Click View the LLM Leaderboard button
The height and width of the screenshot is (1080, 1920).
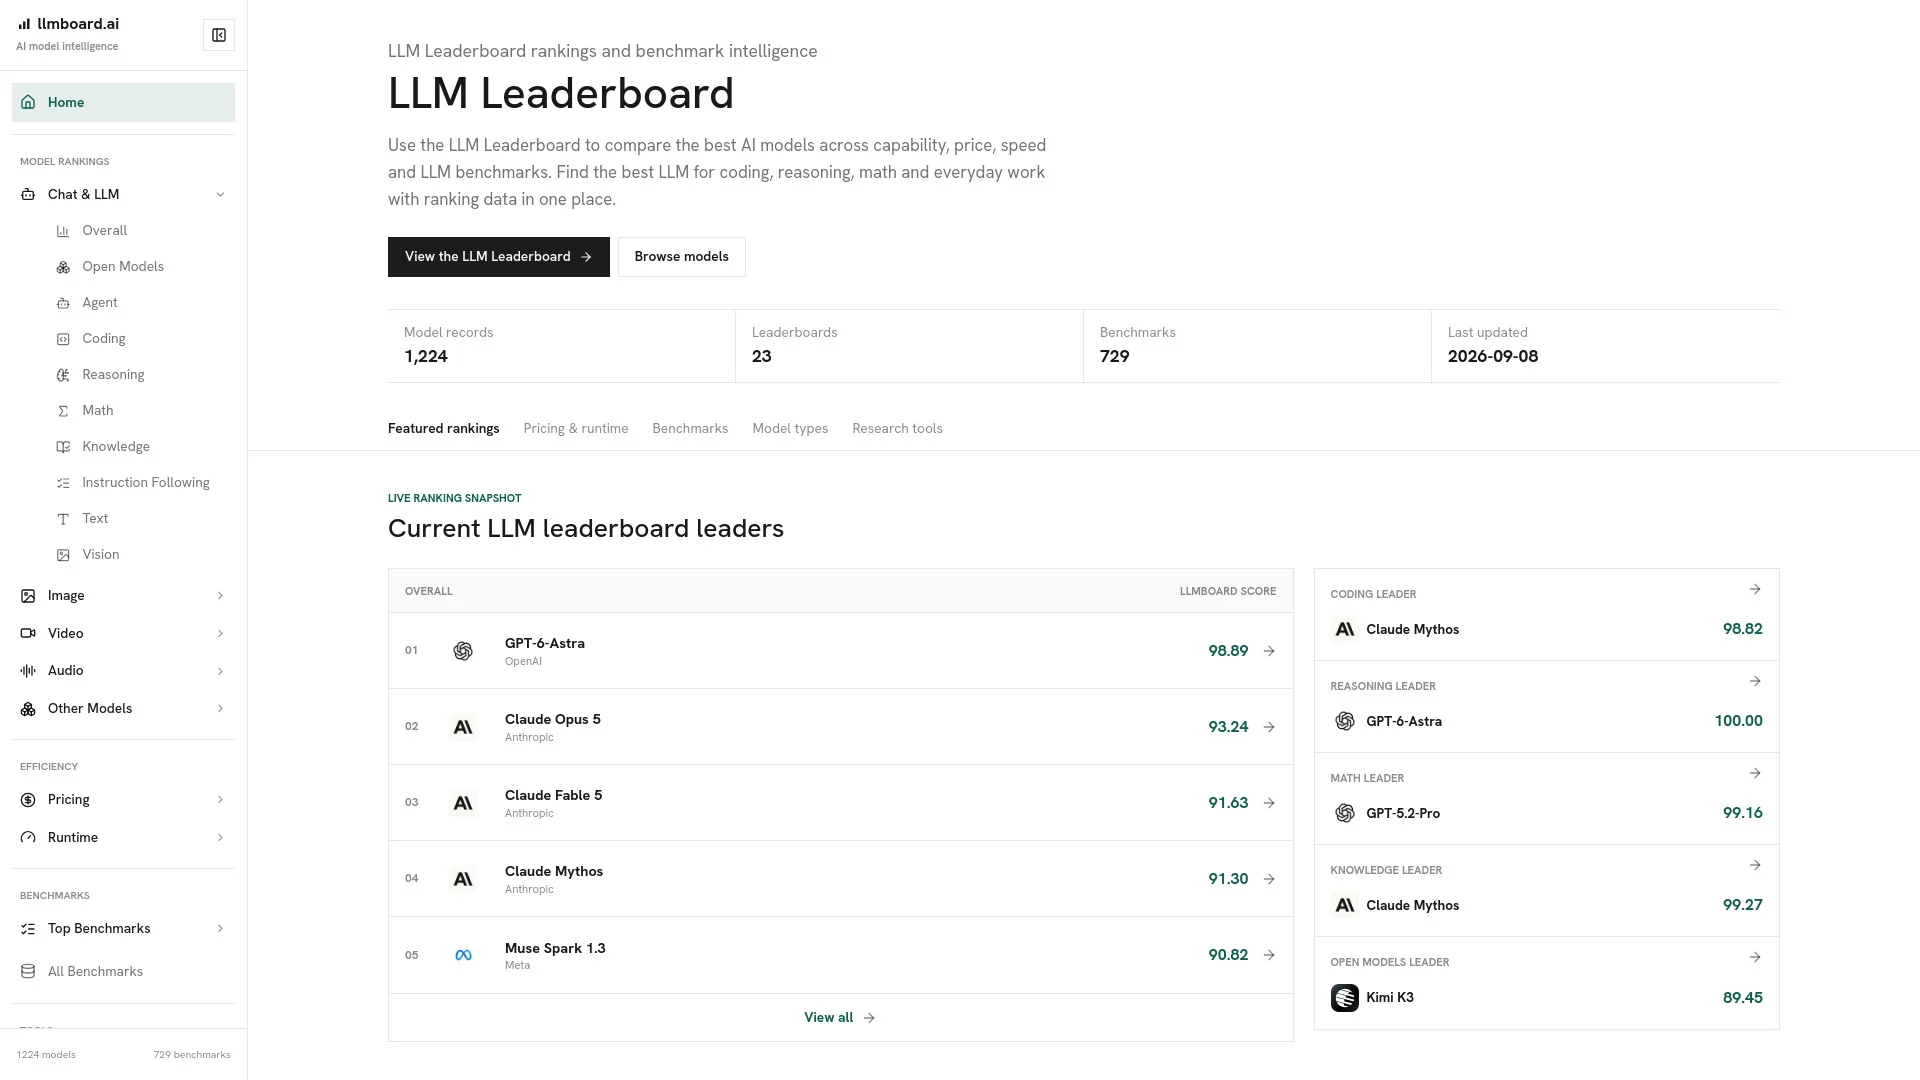coord(499,257)
